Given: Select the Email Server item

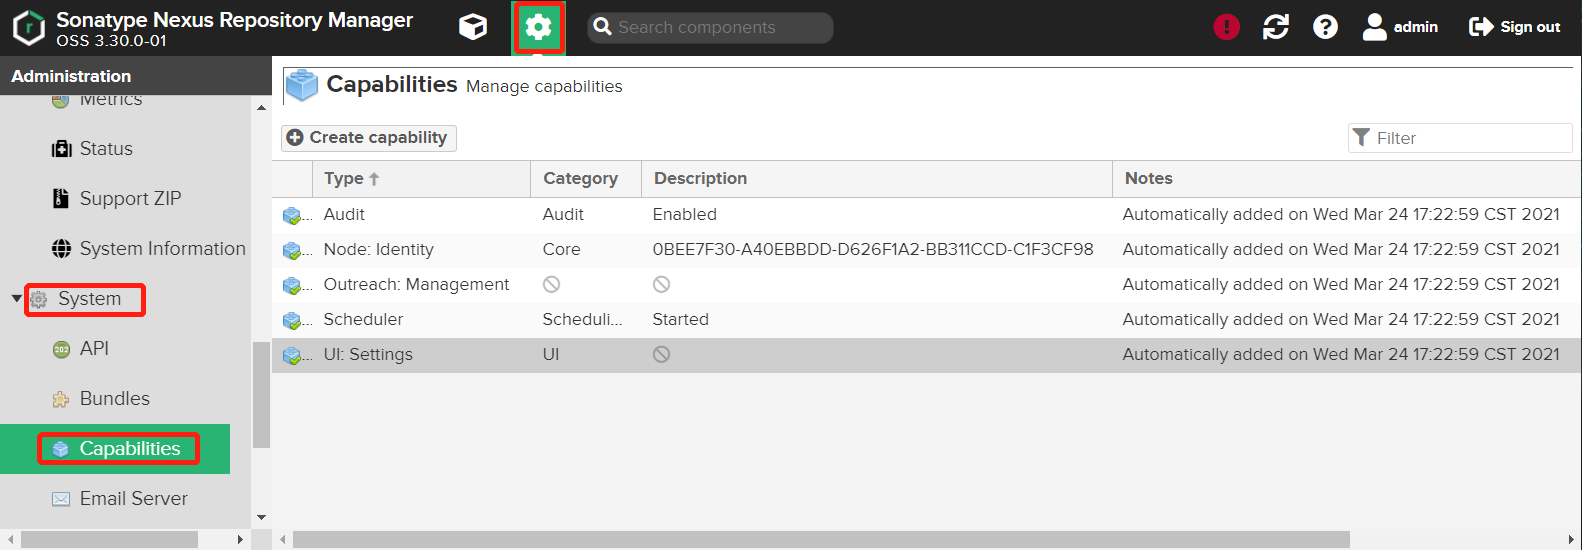Looking at the screenshot, I should point(133,499).
